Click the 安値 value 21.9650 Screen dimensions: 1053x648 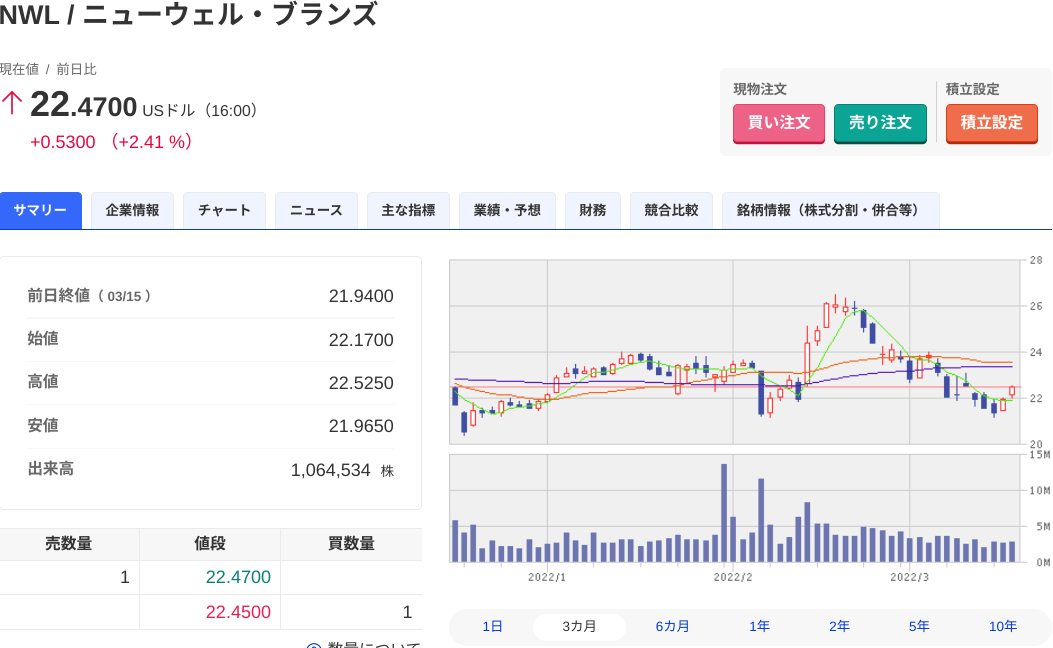click(361, 426)
